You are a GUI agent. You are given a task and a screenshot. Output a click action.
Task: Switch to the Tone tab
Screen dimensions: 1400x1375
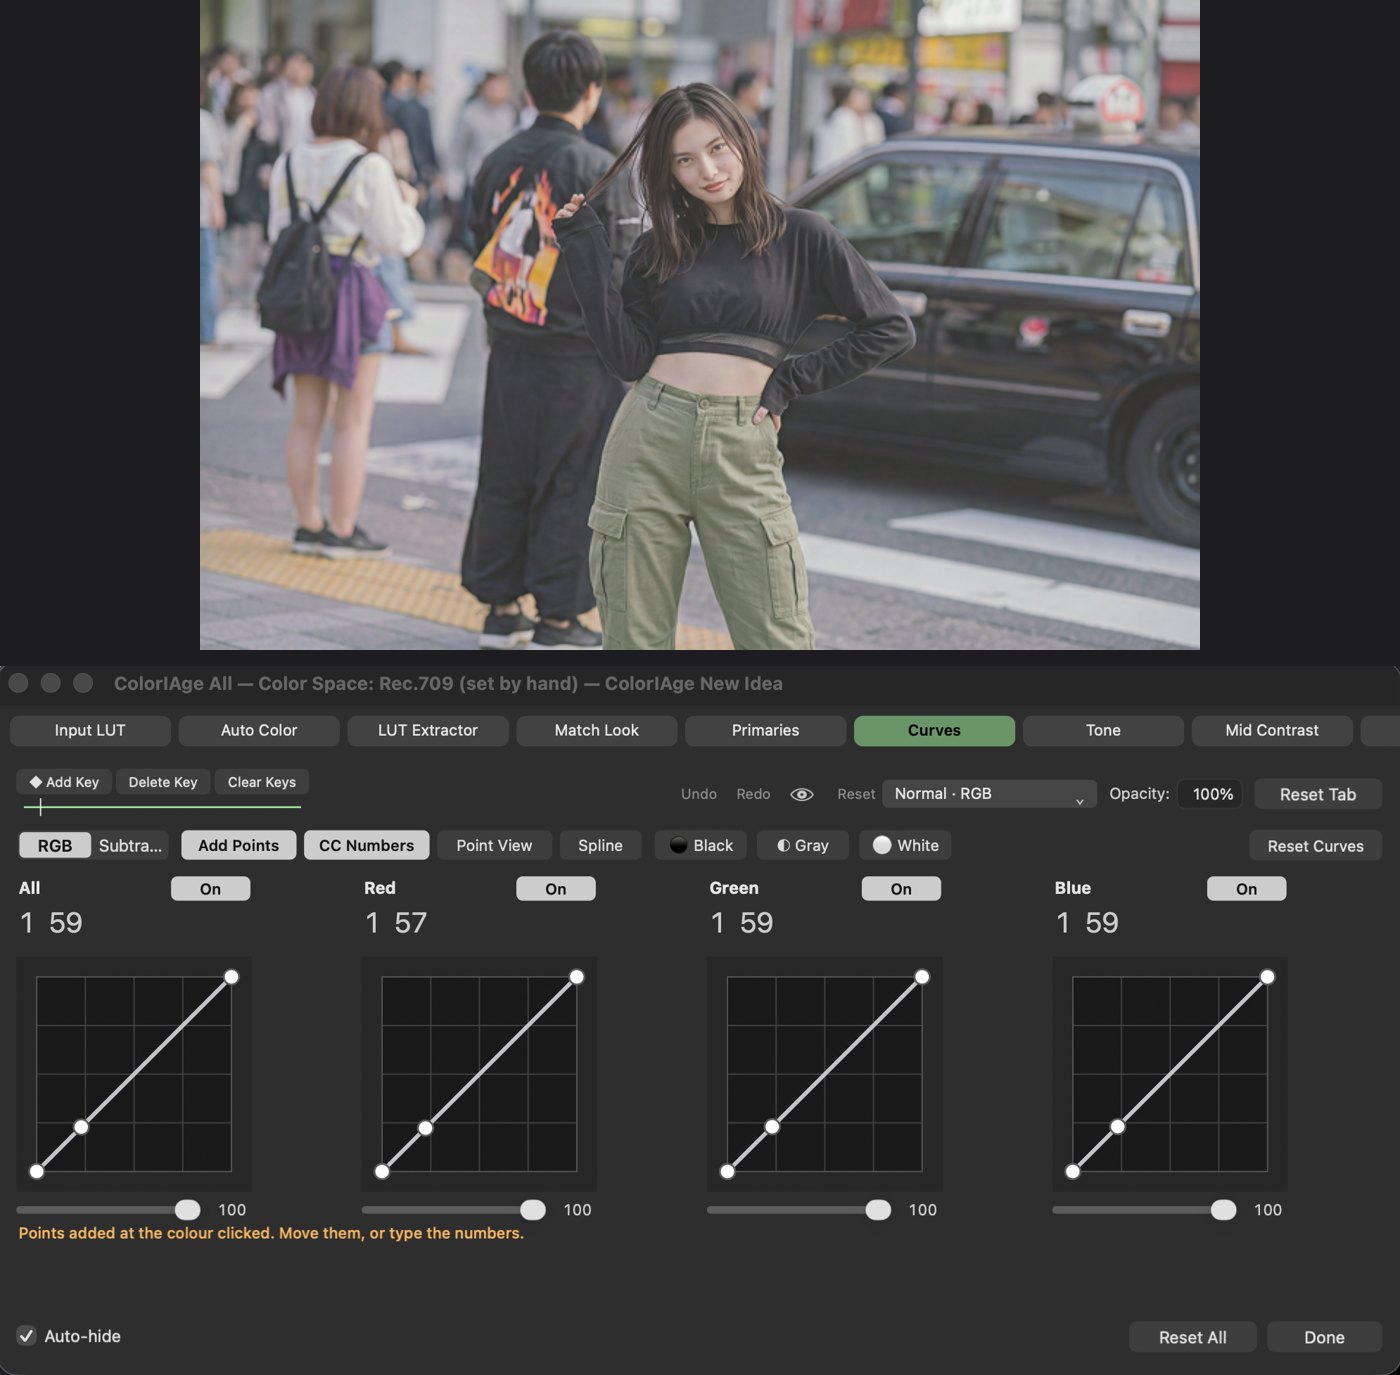1103,730
